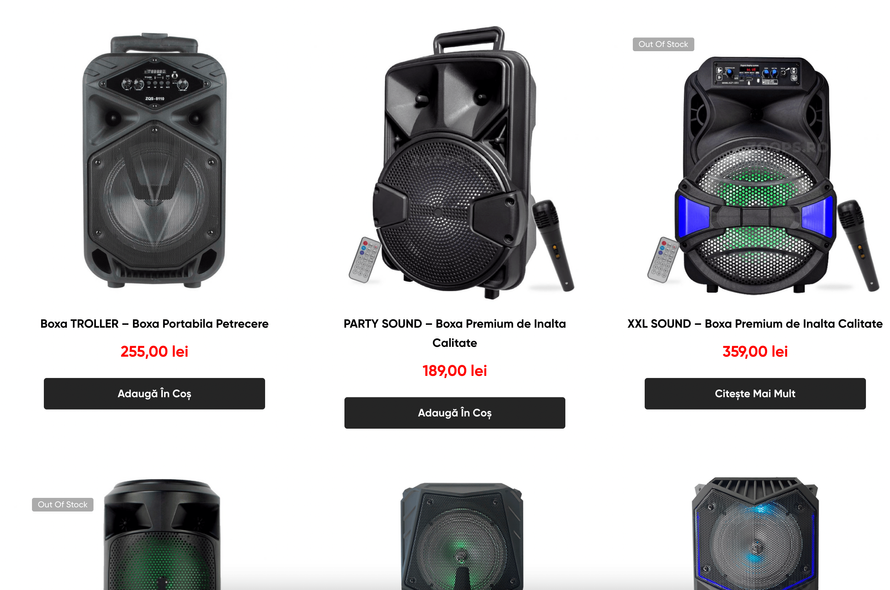Click the PARTY SOUND product title link
Image resolution: width=890 pixels, height=590 pixels.
tap(455, 333)
